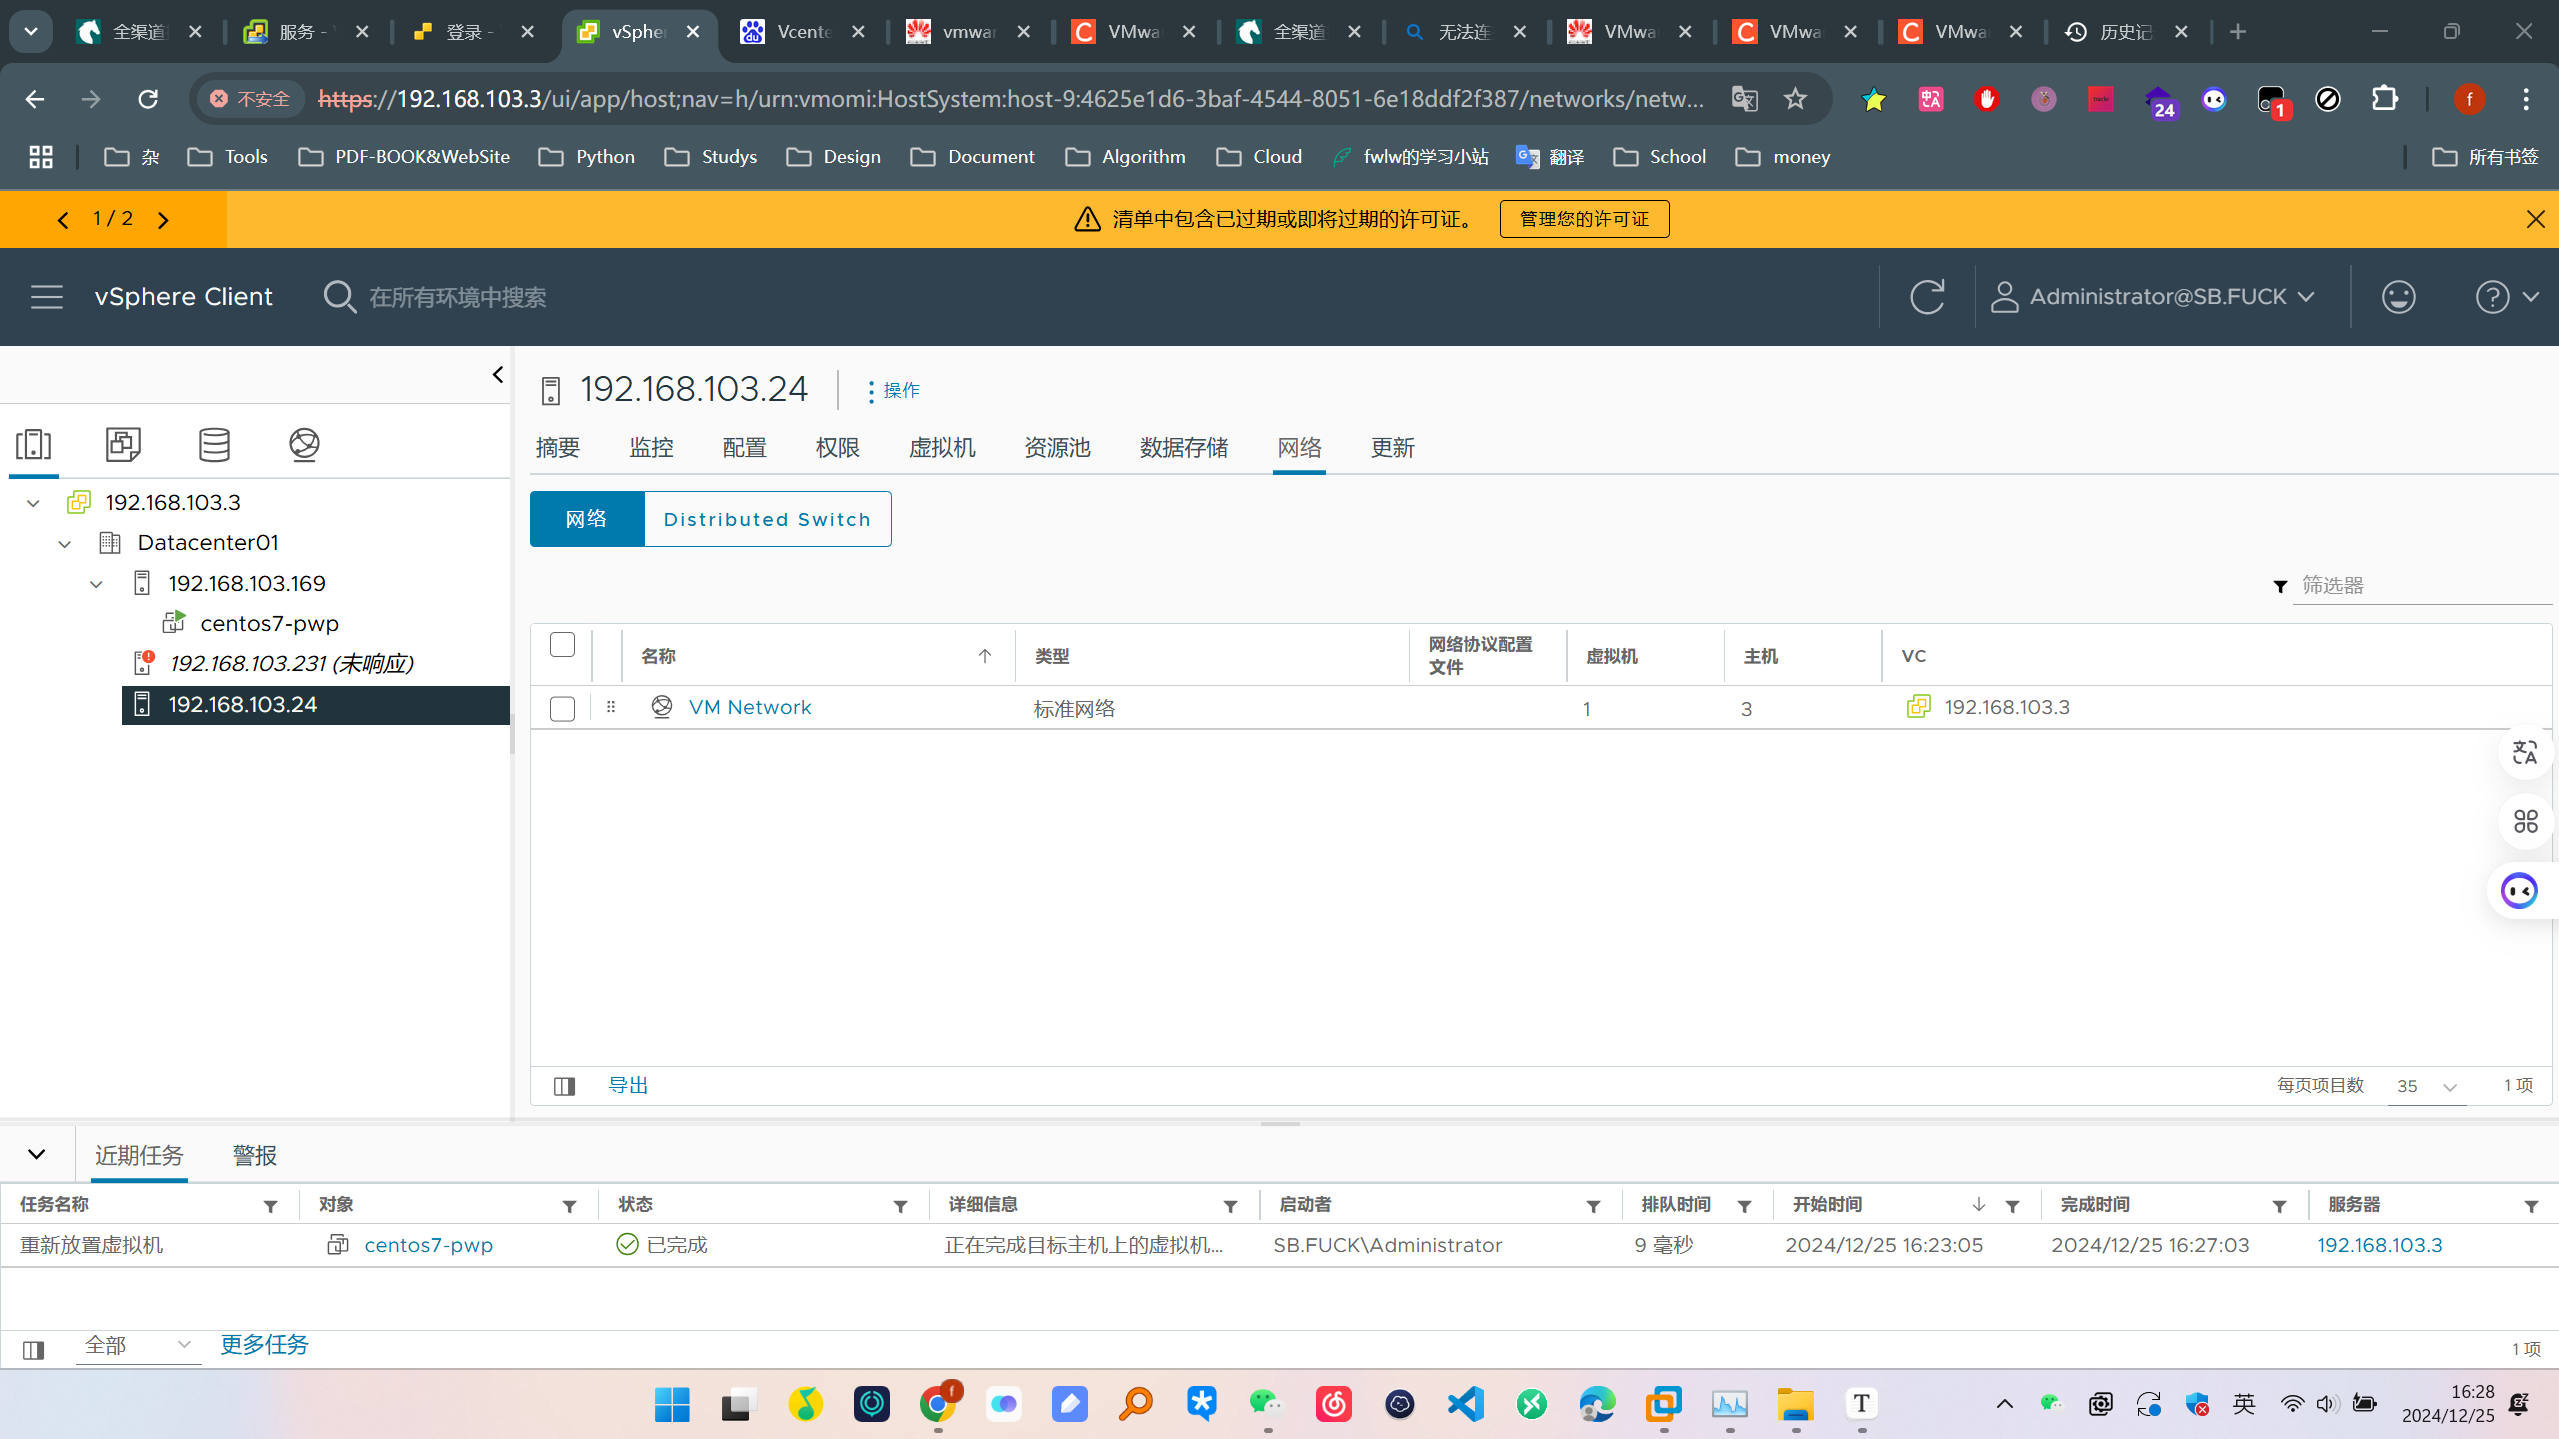The height and width of the screenshot is (1439, 2559).
Task: Filter the 状态 column
Action: tap(900, 1207)
